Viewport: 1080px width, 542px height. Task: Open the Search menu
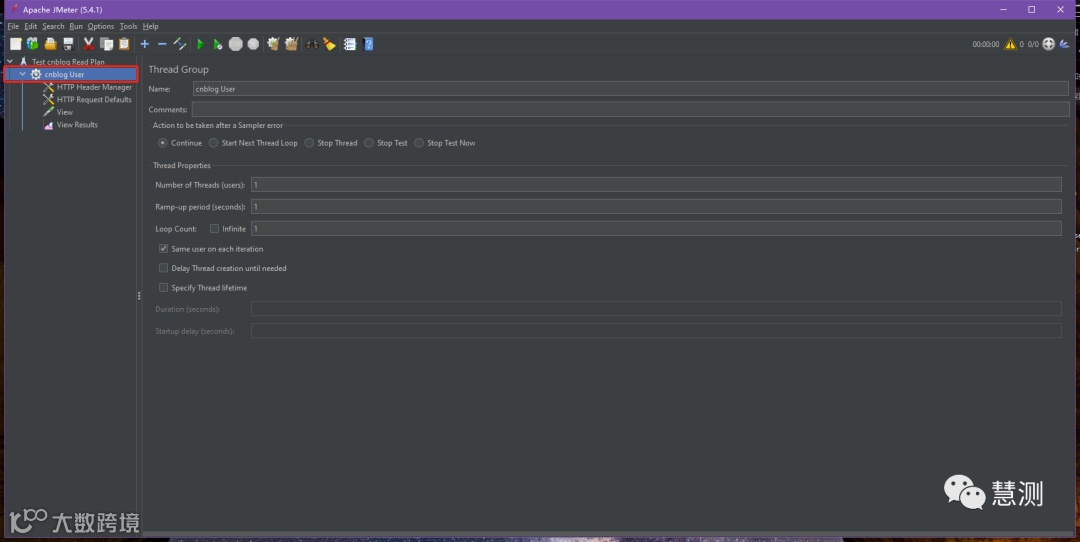tap(53, 26)
